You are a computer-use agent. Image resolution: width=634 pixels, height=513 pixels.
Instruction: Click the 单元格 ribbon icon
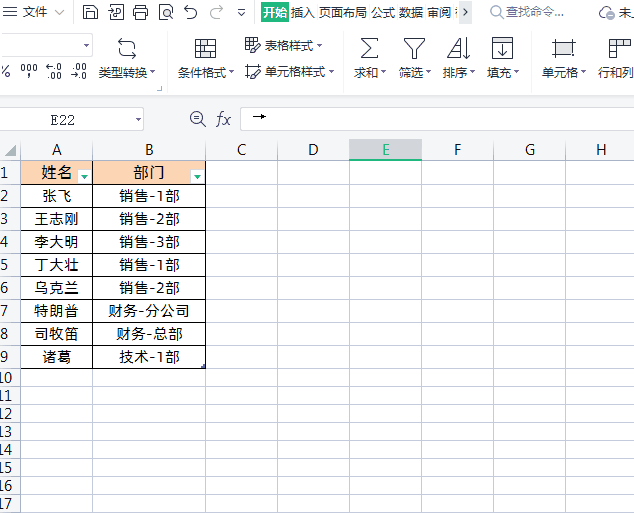pyautogui.click(x=563, y=48)
